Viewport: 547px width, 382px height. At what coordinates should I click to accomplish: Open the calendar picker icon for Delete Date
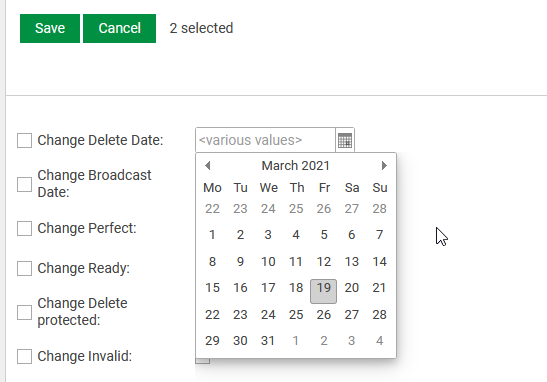coord(345,140)
